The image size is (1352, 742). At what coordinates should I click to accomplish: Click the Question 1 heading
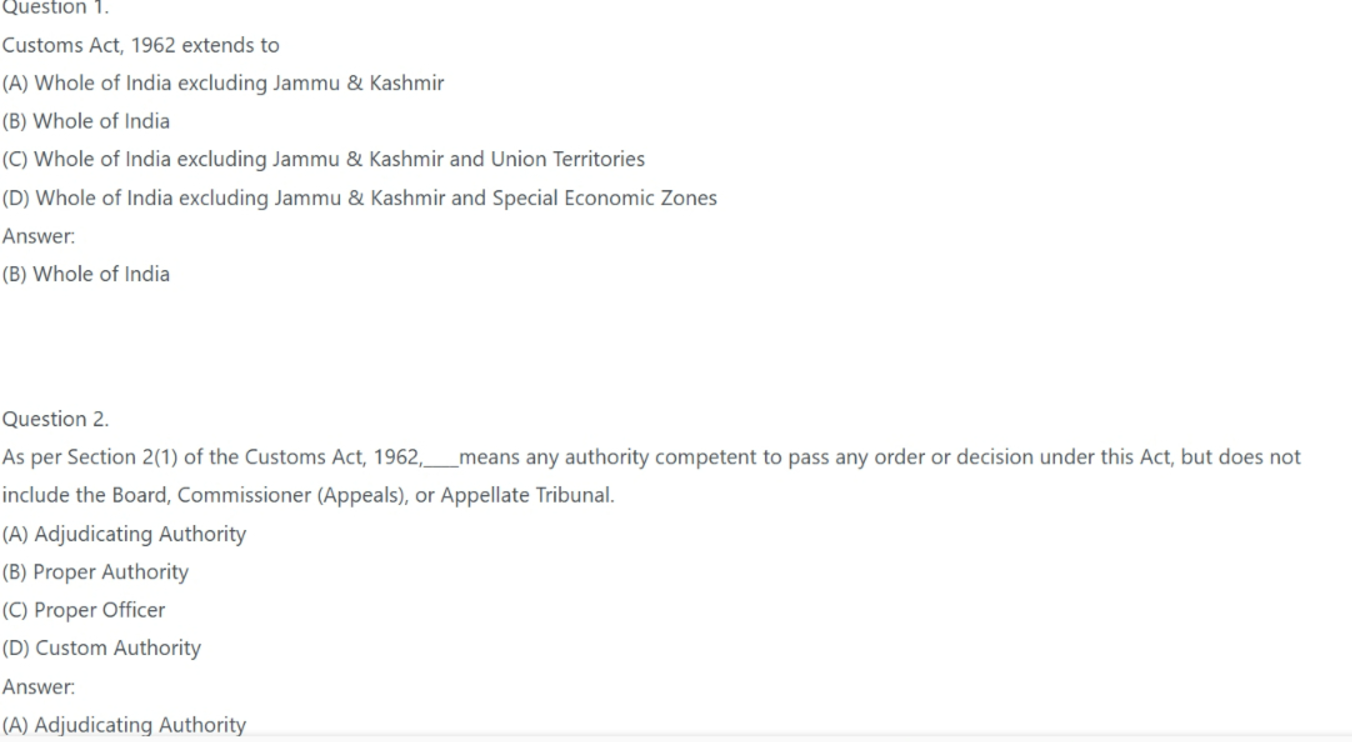(x=55, y=8)
